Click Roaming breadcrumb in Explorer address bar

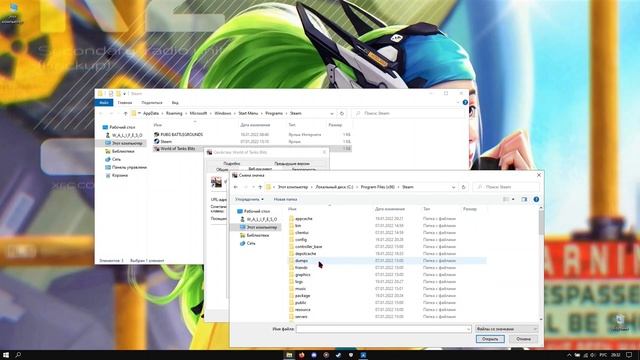(174, 113)
